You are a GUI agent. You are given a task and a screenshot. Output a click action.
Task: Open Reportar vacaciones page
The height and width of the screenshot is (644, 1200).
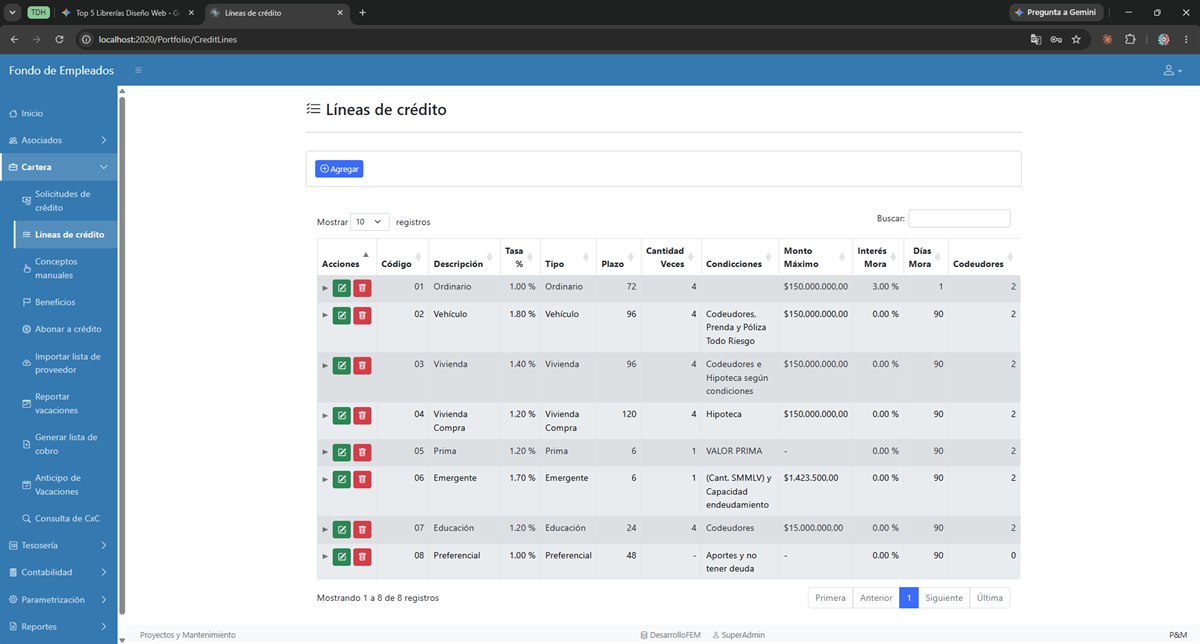coord(65,403)
